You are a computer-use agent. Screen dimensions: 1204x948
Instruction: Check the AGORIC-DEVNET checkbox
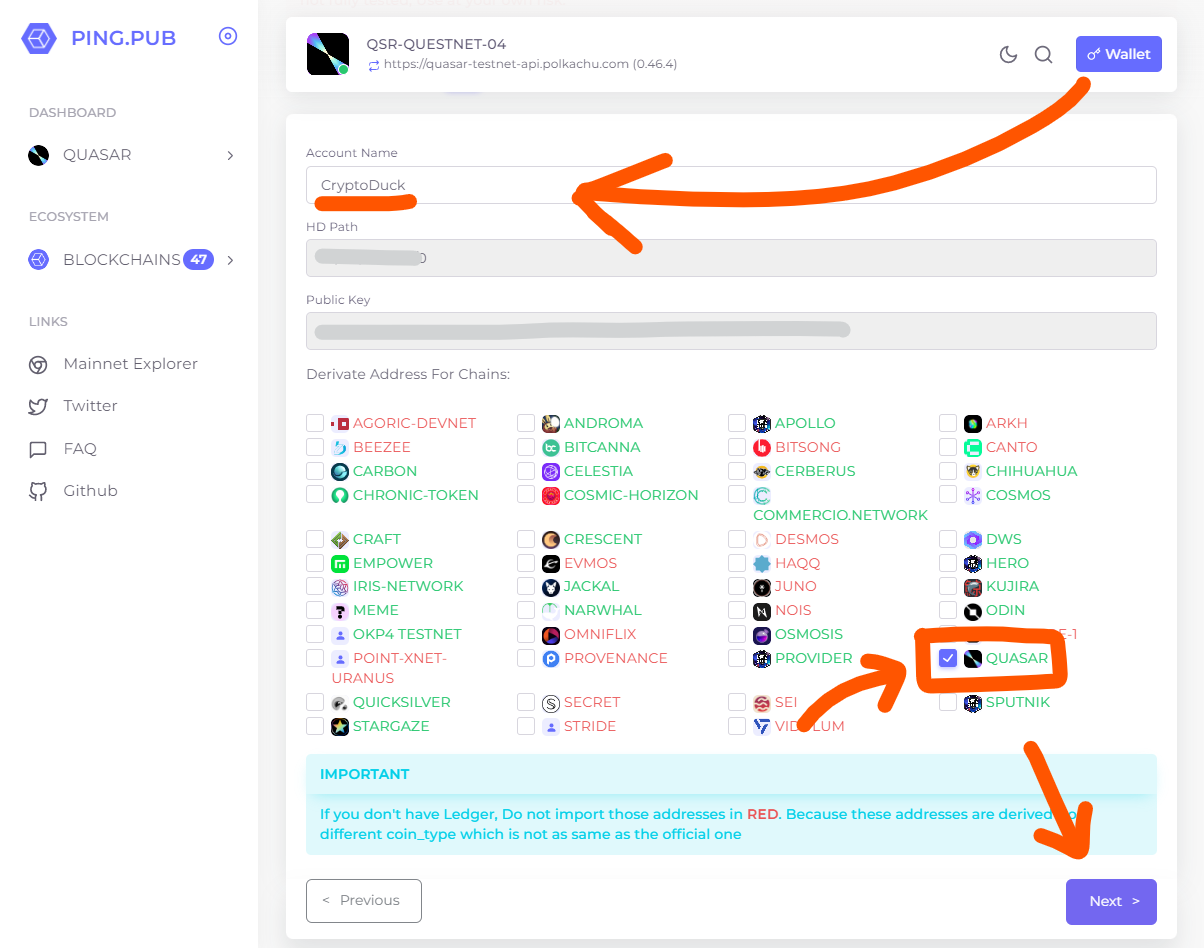click(315, 423)
